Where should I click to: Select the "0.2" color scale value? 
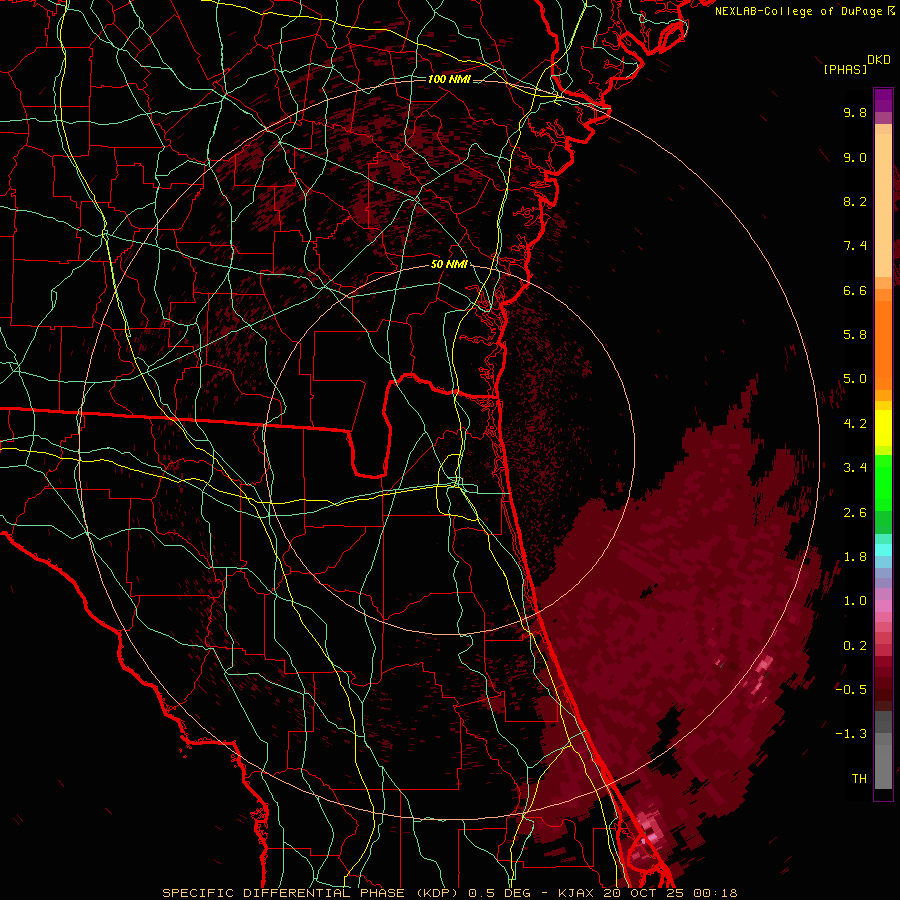[x=855, y=646]
